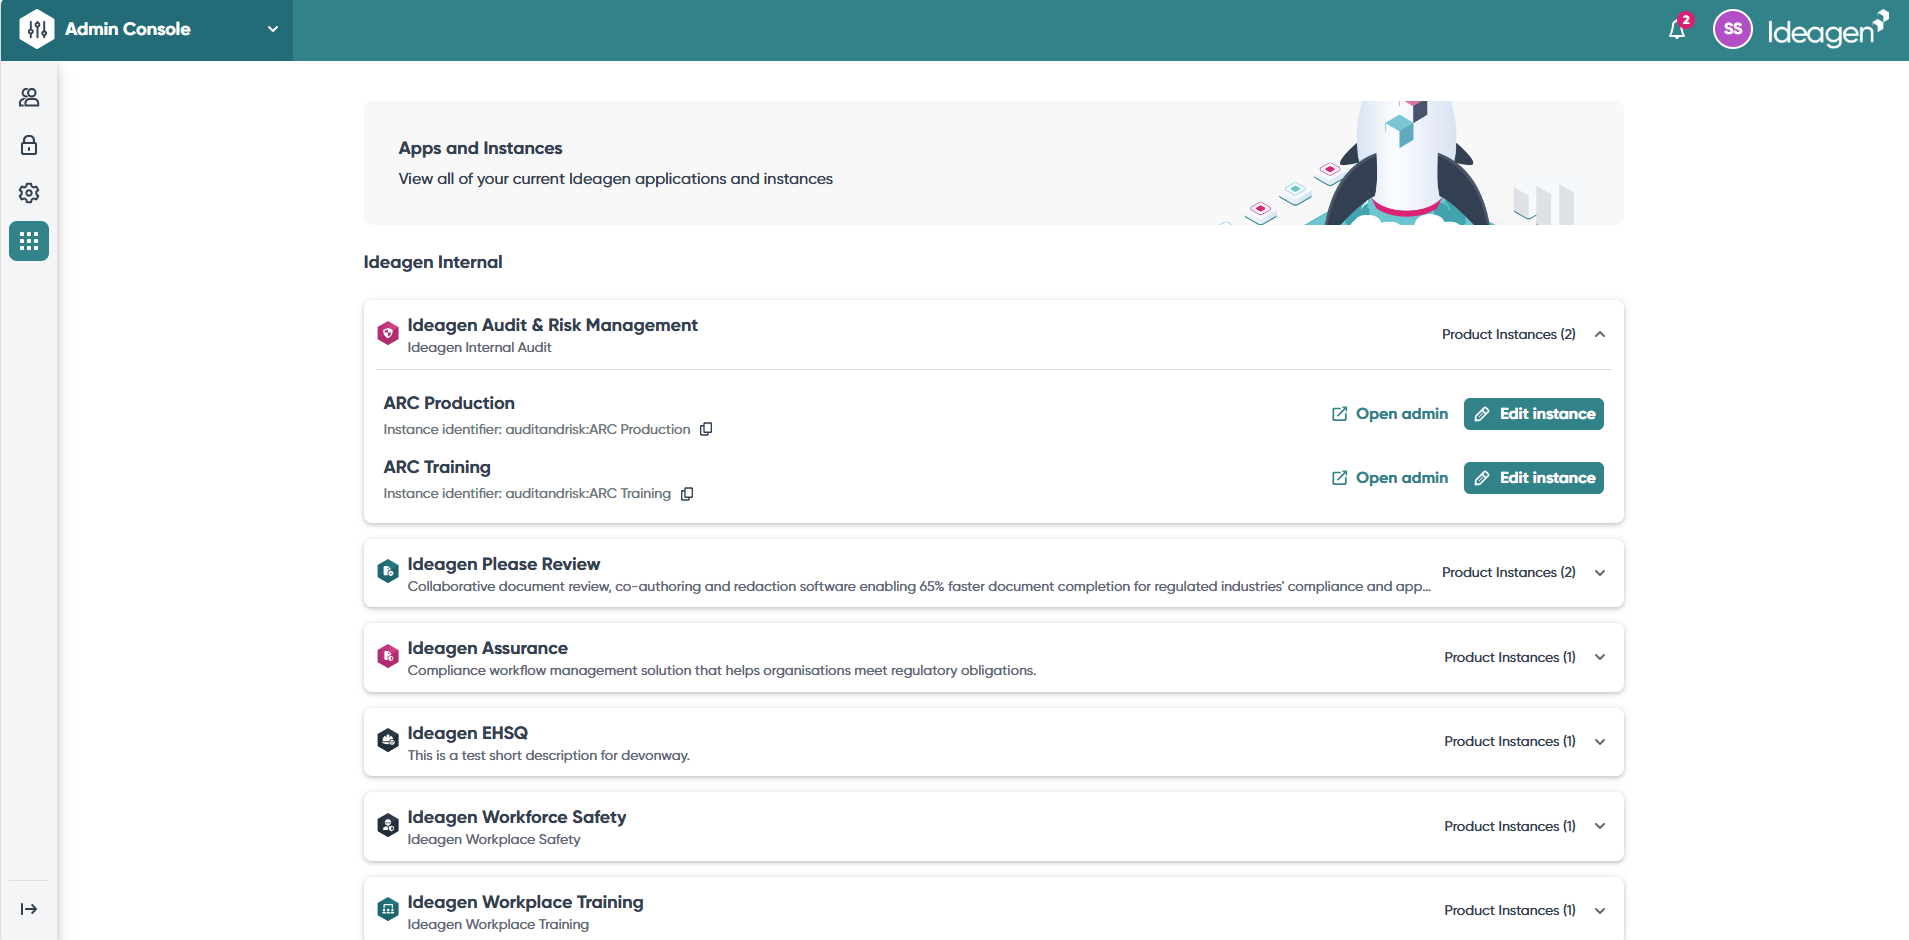1909x940 pixels.
Task: Open admin for ARC Training
Action: (x=1390, y=478)
